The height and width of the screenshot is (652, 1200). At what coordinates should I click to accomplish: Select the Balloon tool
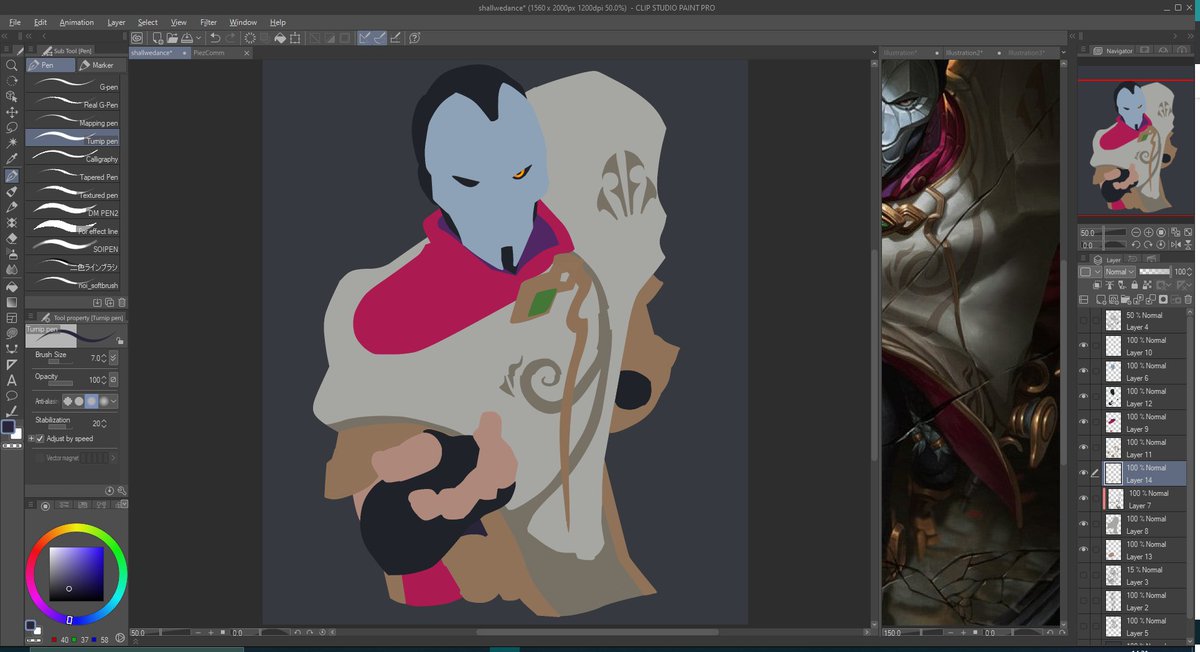(12, 396)
